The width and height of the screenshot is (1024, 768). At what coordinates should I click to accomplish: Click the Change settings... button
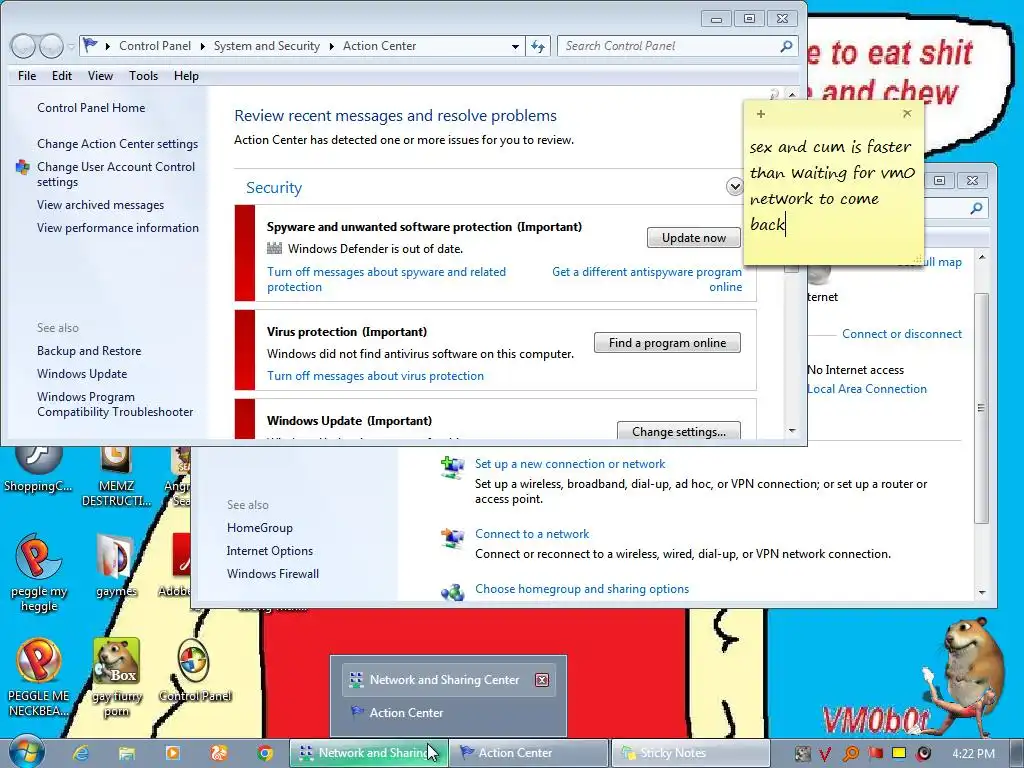coord(679,431)
